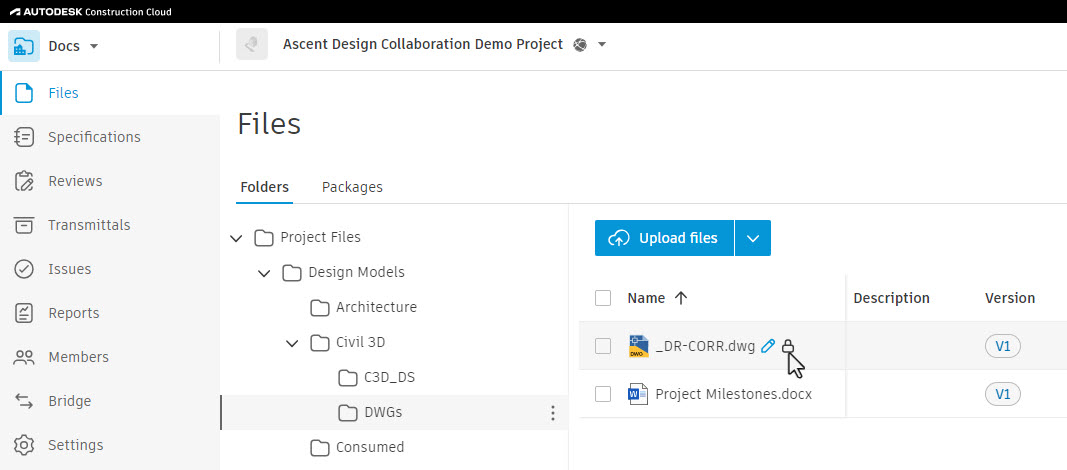Click the pencil edit icon on _DR-CORR.dwg
Viewport: 1067px width, 470px height.
click(768, 346)
